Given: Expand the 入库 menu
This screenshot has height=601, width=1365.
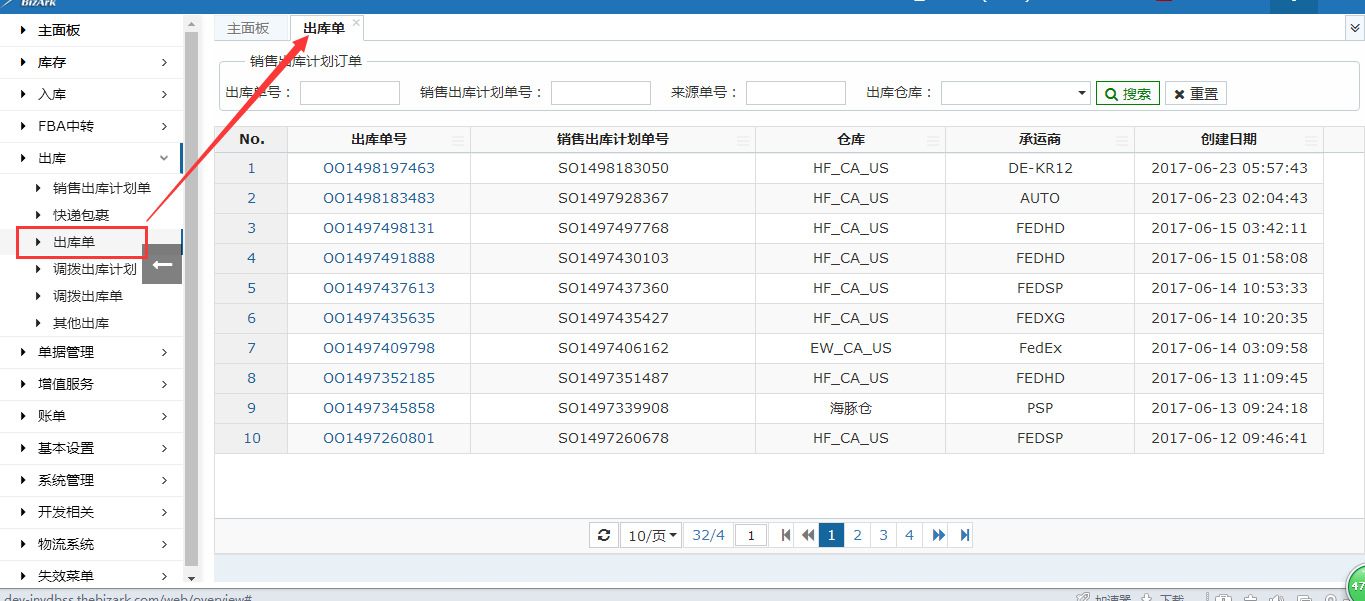Looking at the screenshot, I should [x=91, y=94].
